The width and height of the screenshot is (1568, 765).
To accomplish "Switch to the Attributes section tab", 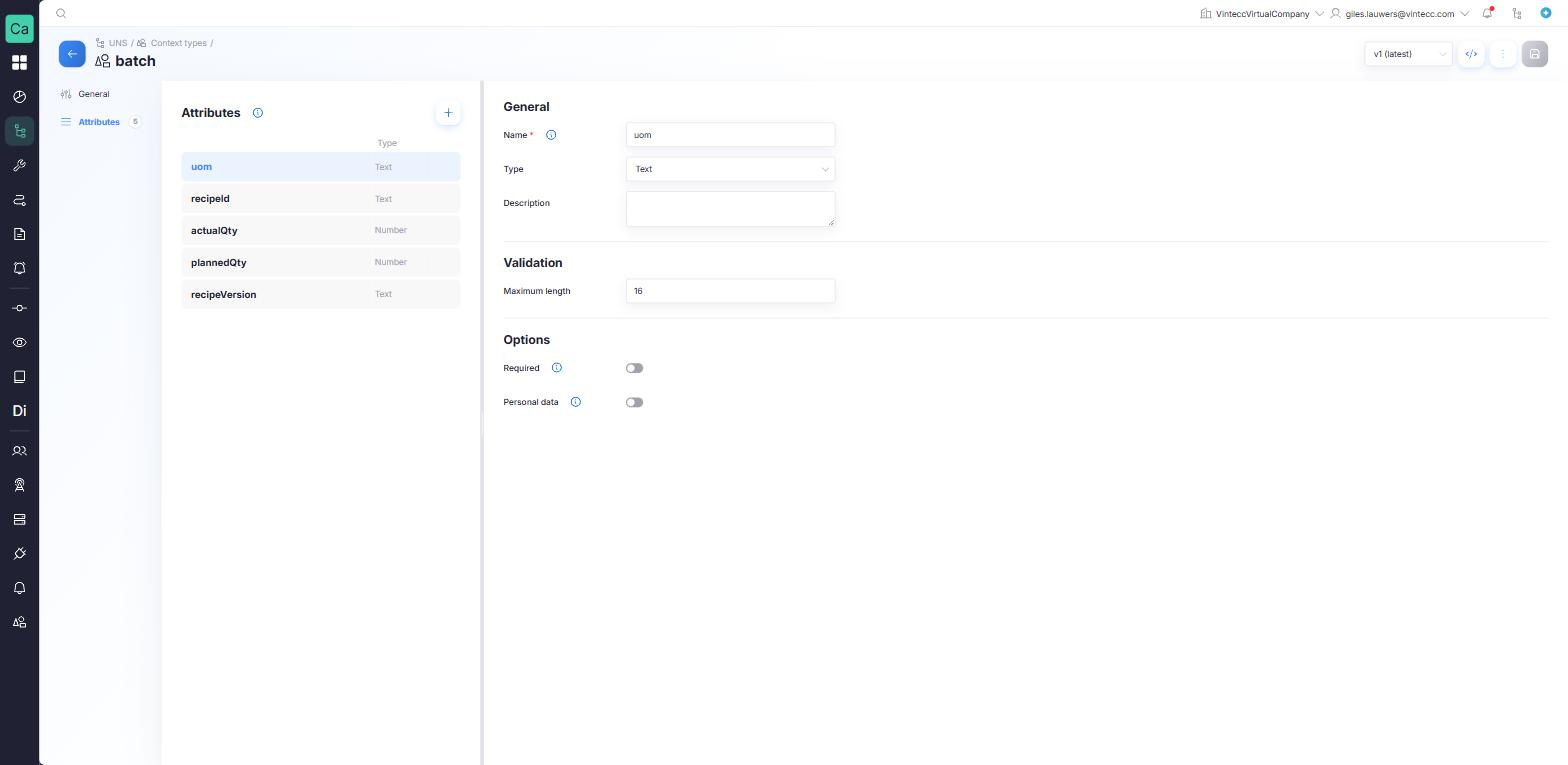I will (99, 122).
